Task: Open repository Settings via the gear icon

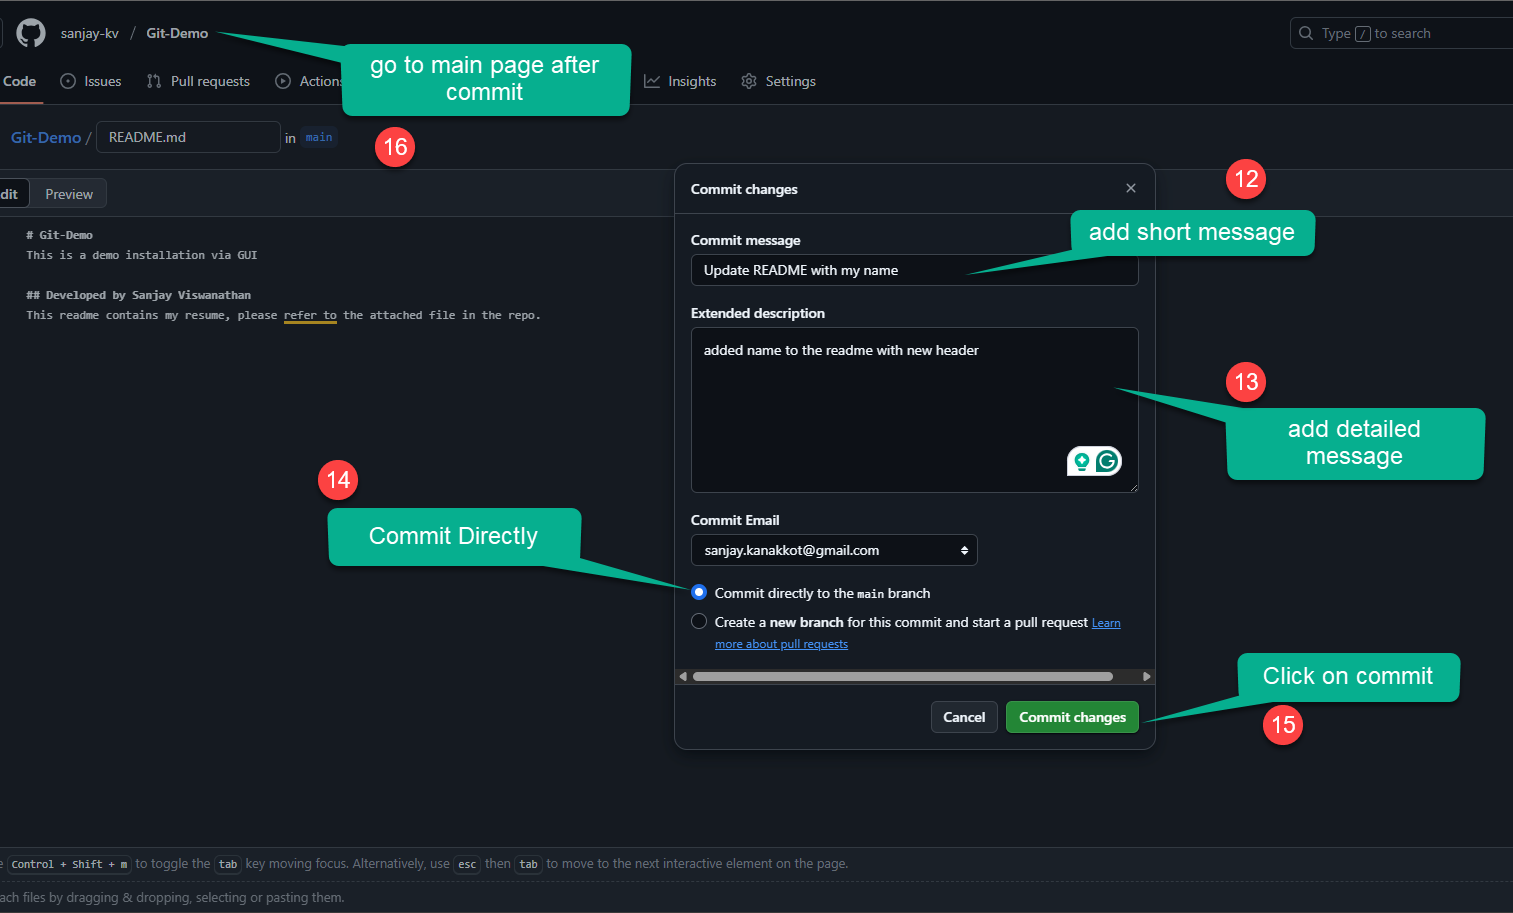Action: (748, 81)
